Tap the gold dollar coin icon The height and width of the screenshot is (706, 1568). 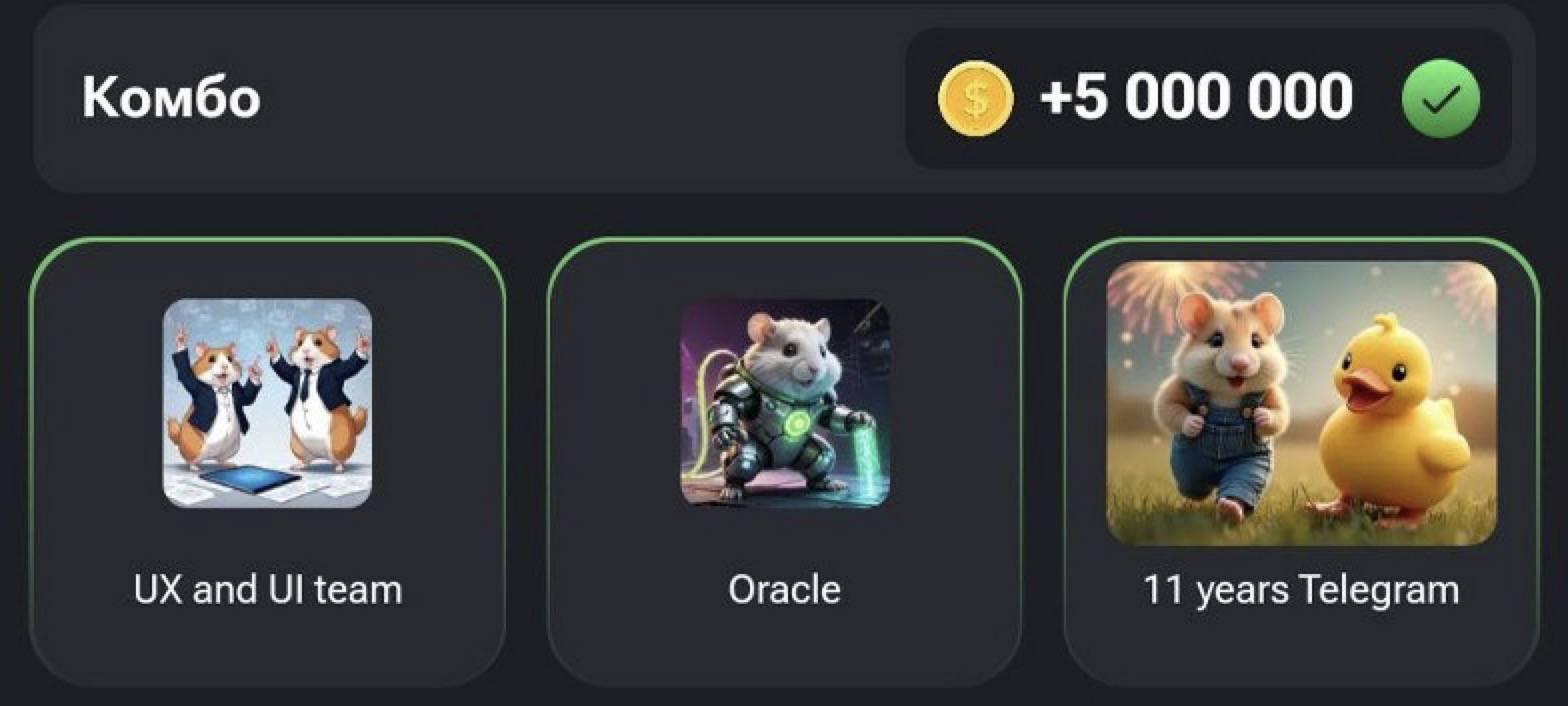tap(975, 99)
